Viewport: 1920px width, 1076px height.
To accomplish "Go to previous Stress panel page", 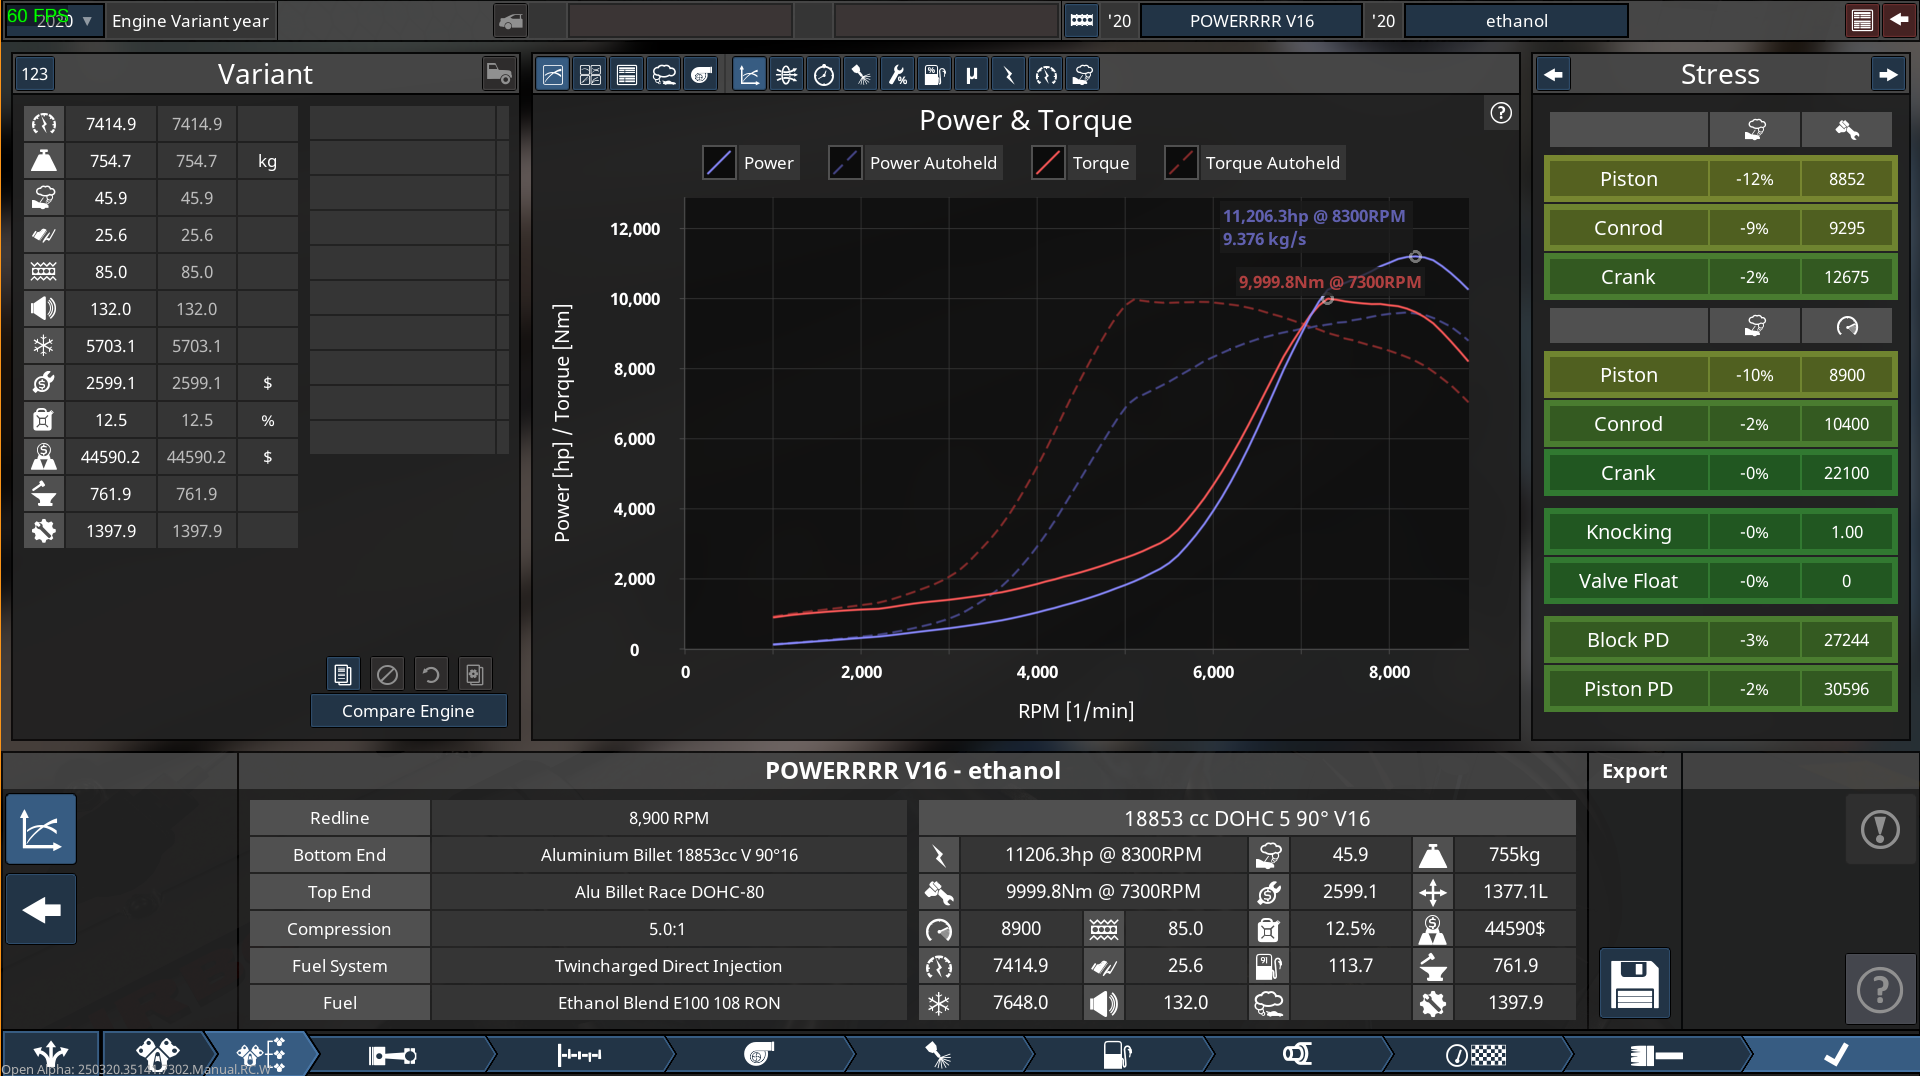I will [x=1553, y=75].
